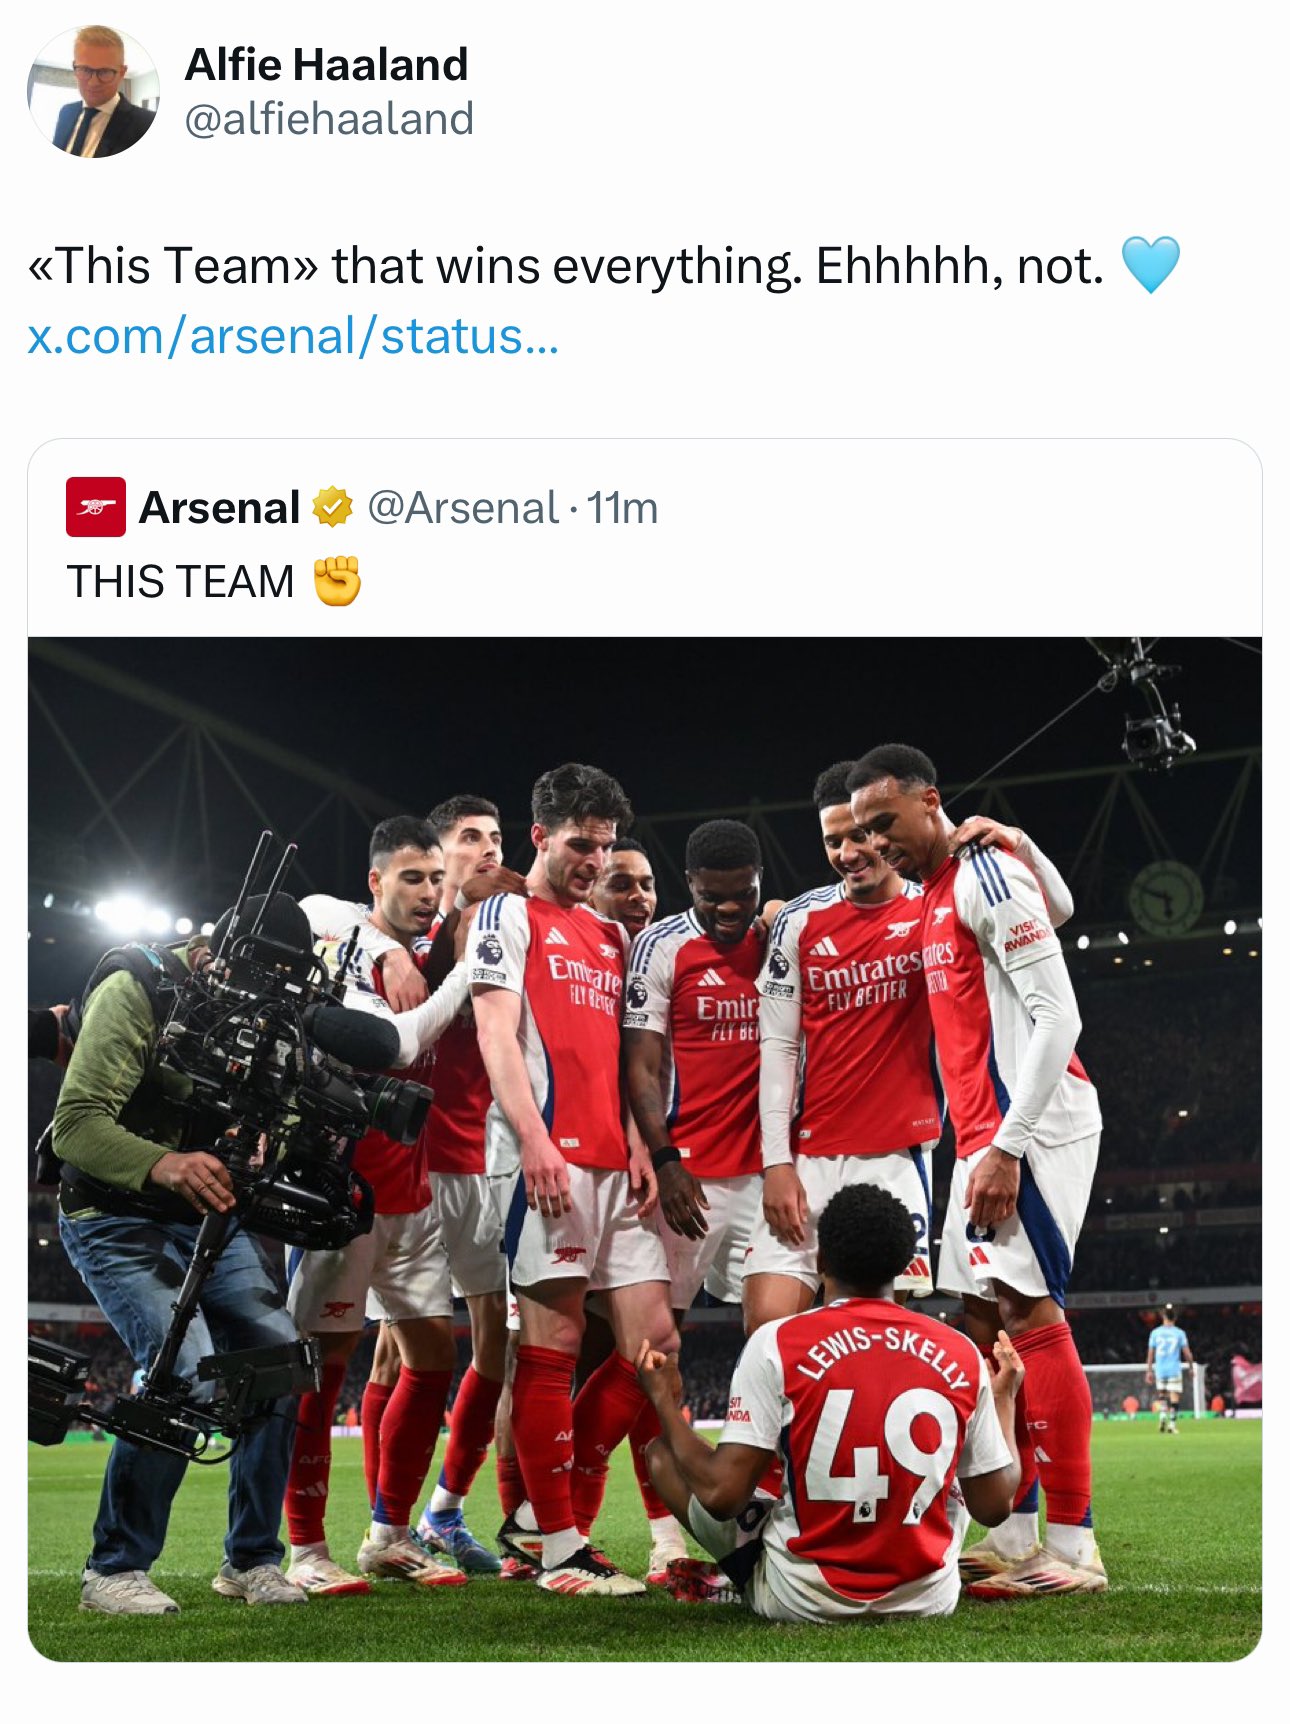
Task: Click the stadium clock in the photo
Action: point(1165,897)
